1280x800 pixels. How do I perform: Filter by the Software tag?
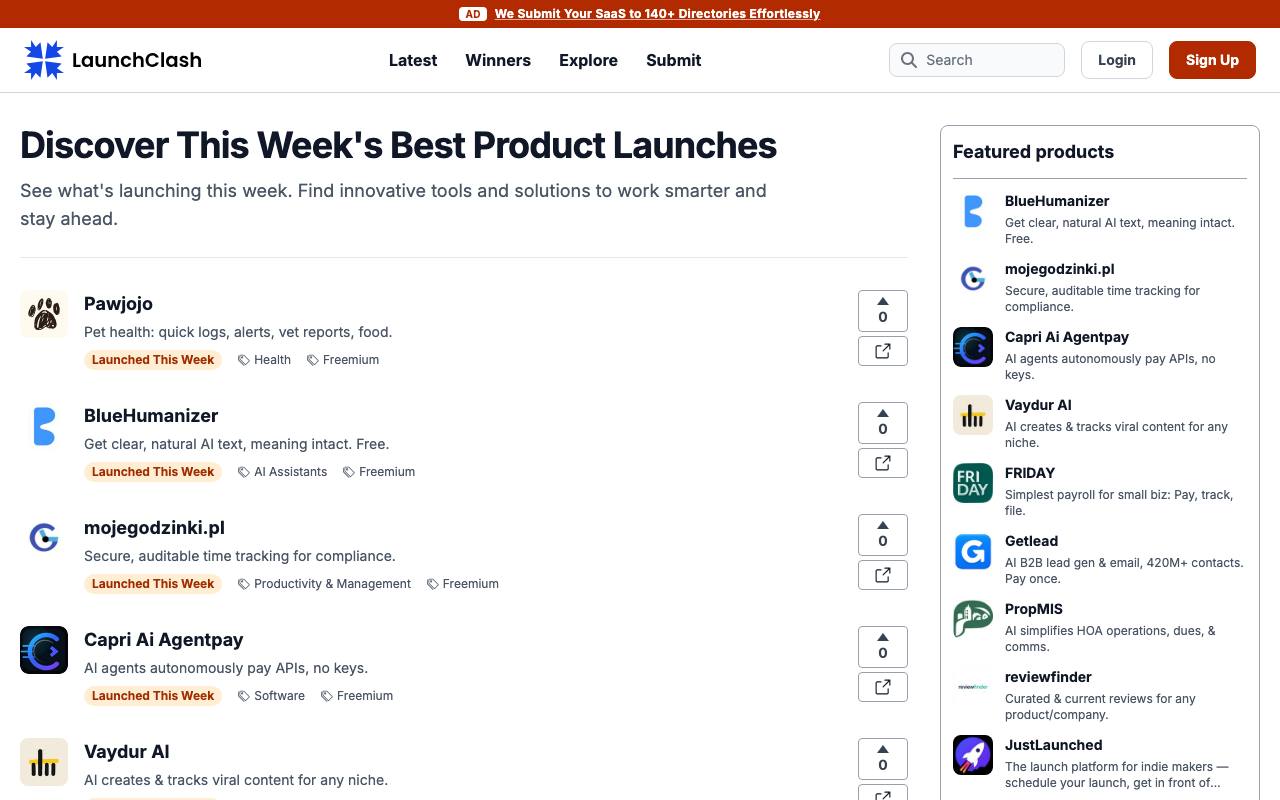click(x=271, y=696)
